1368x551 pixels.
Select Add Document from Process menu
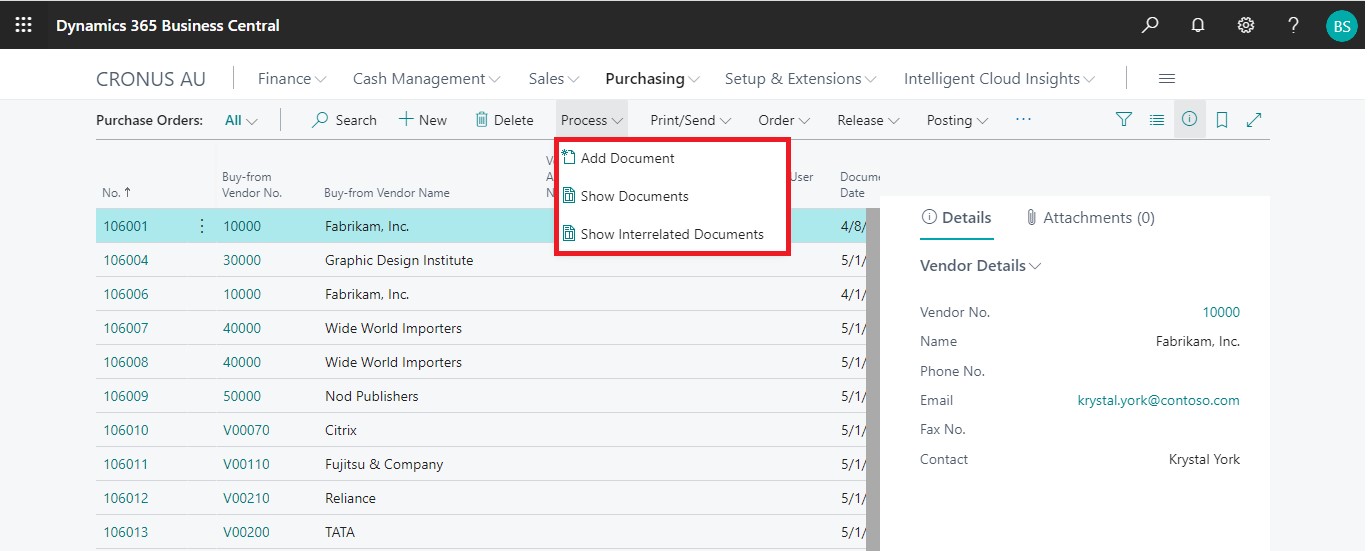coord(627,158)
